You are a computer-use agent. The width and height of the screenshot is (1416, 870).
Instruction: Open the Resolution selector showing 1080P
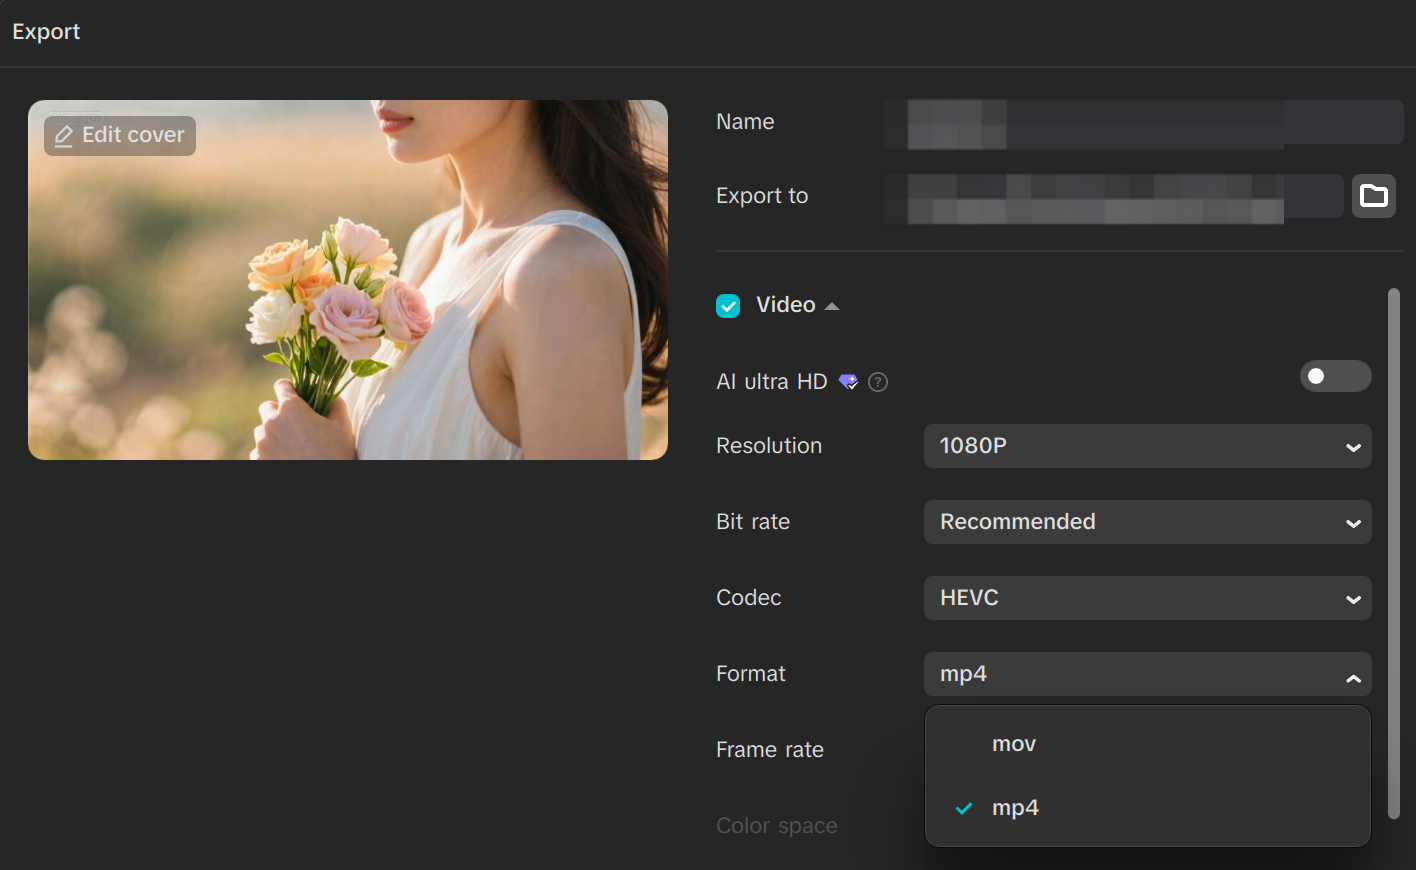click(x=1147, y=446)
